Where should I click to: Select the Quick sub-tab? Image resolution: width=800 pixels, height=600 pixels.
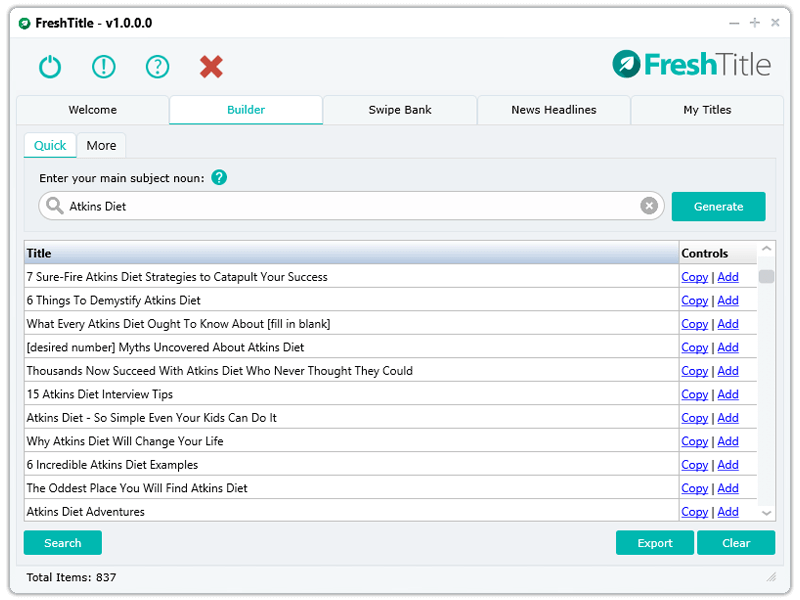point(50,145)
